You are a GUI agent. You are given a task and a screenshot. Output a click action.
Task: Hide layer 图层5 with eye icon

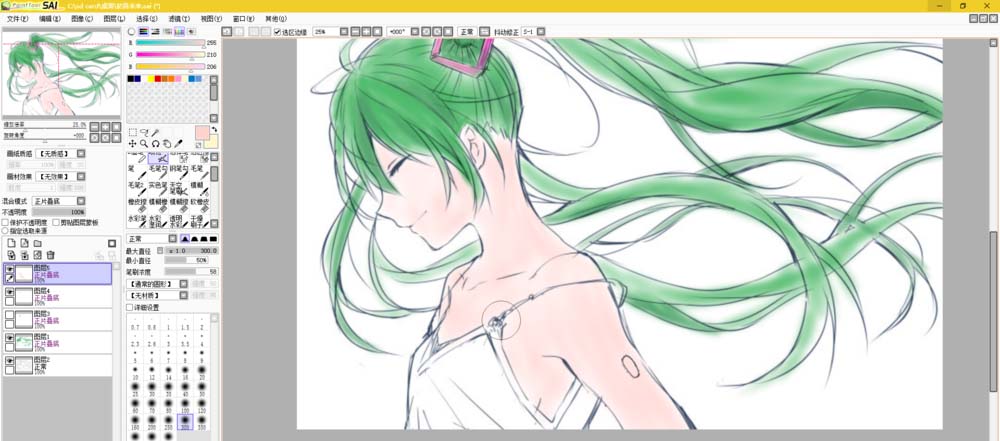10,269
